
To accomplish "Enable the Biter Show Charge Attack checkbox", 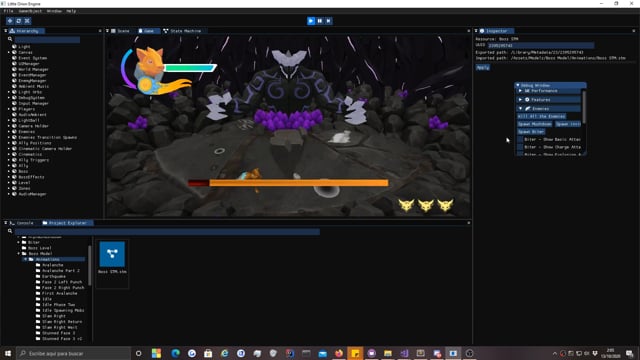I will 520,147.
